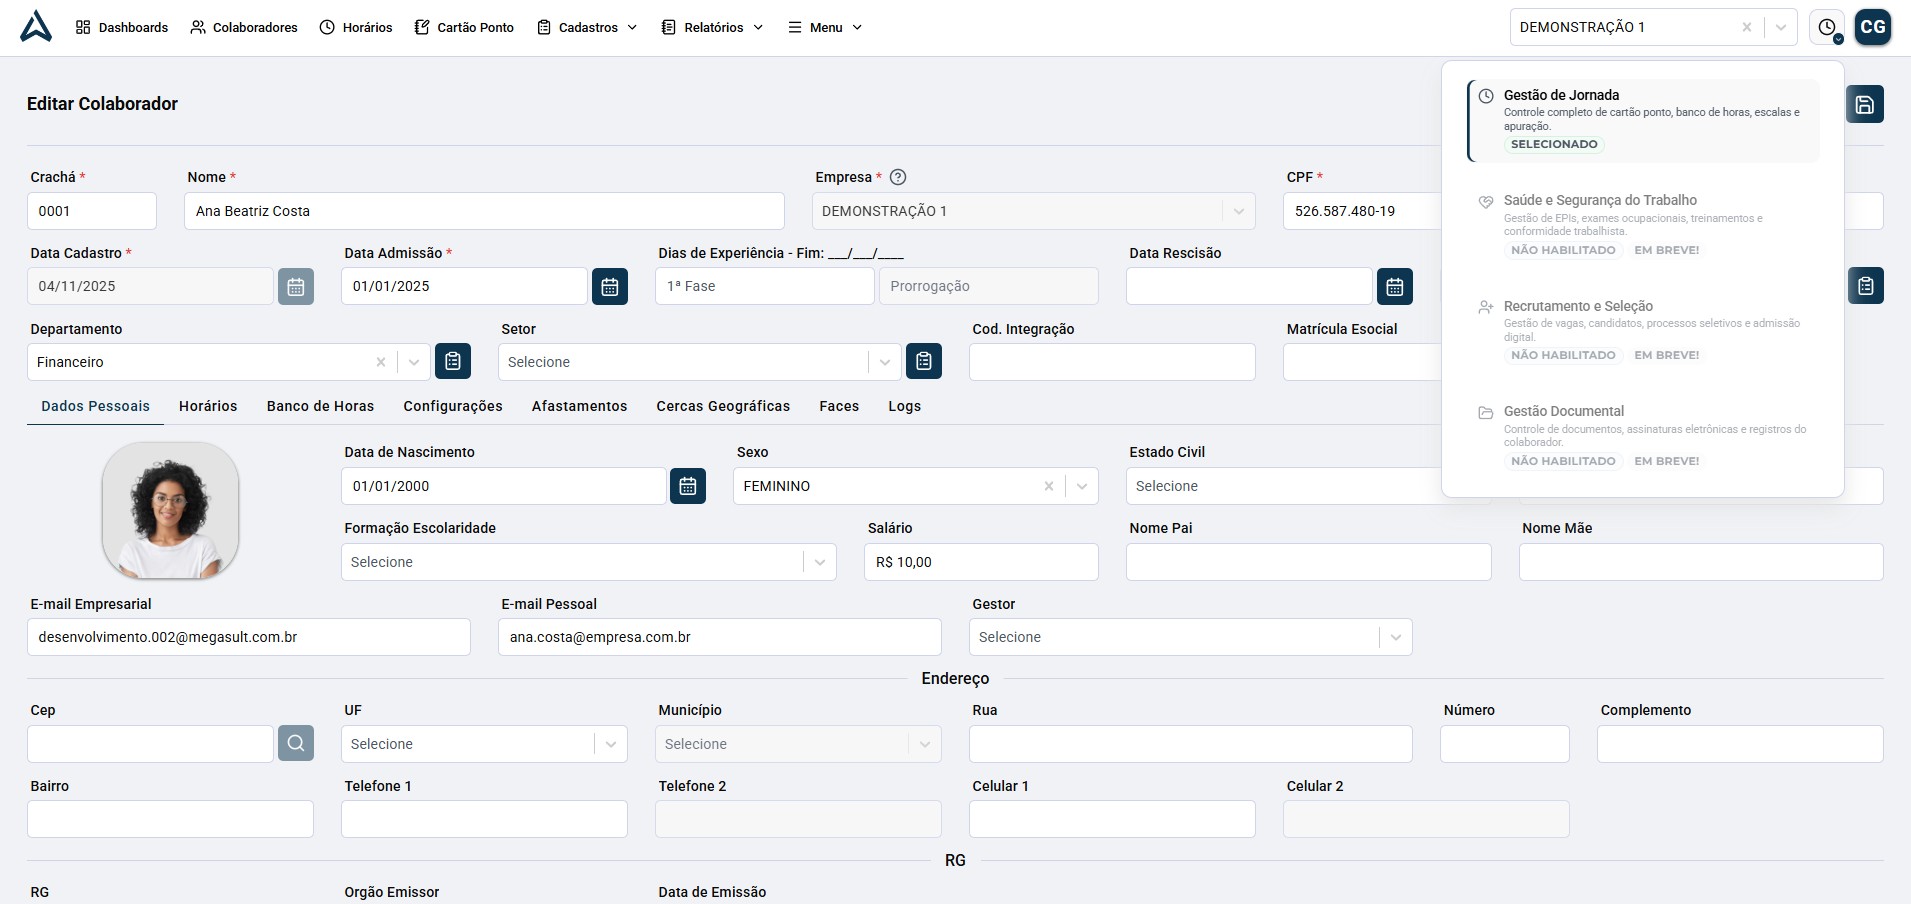Click the Crachá input field
Viewport: 1911px width, 904px height.
[x=92, y=211]
